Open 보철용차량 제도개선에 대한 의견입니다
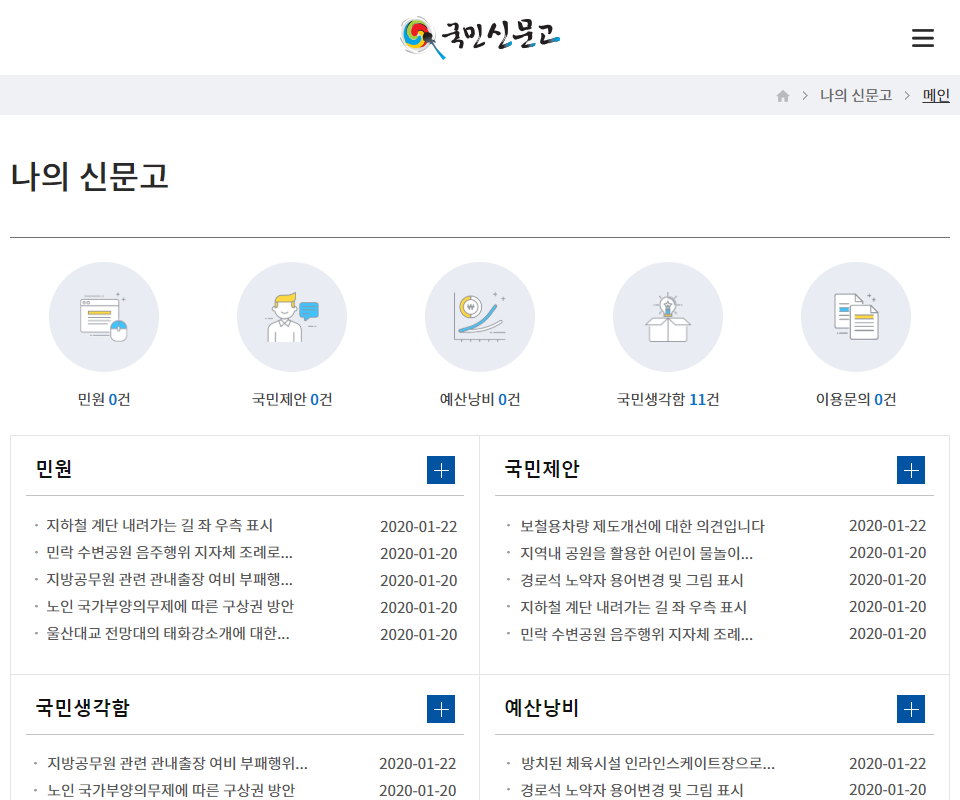Viewport: 960px width, 800px height. tap(642, 526)
